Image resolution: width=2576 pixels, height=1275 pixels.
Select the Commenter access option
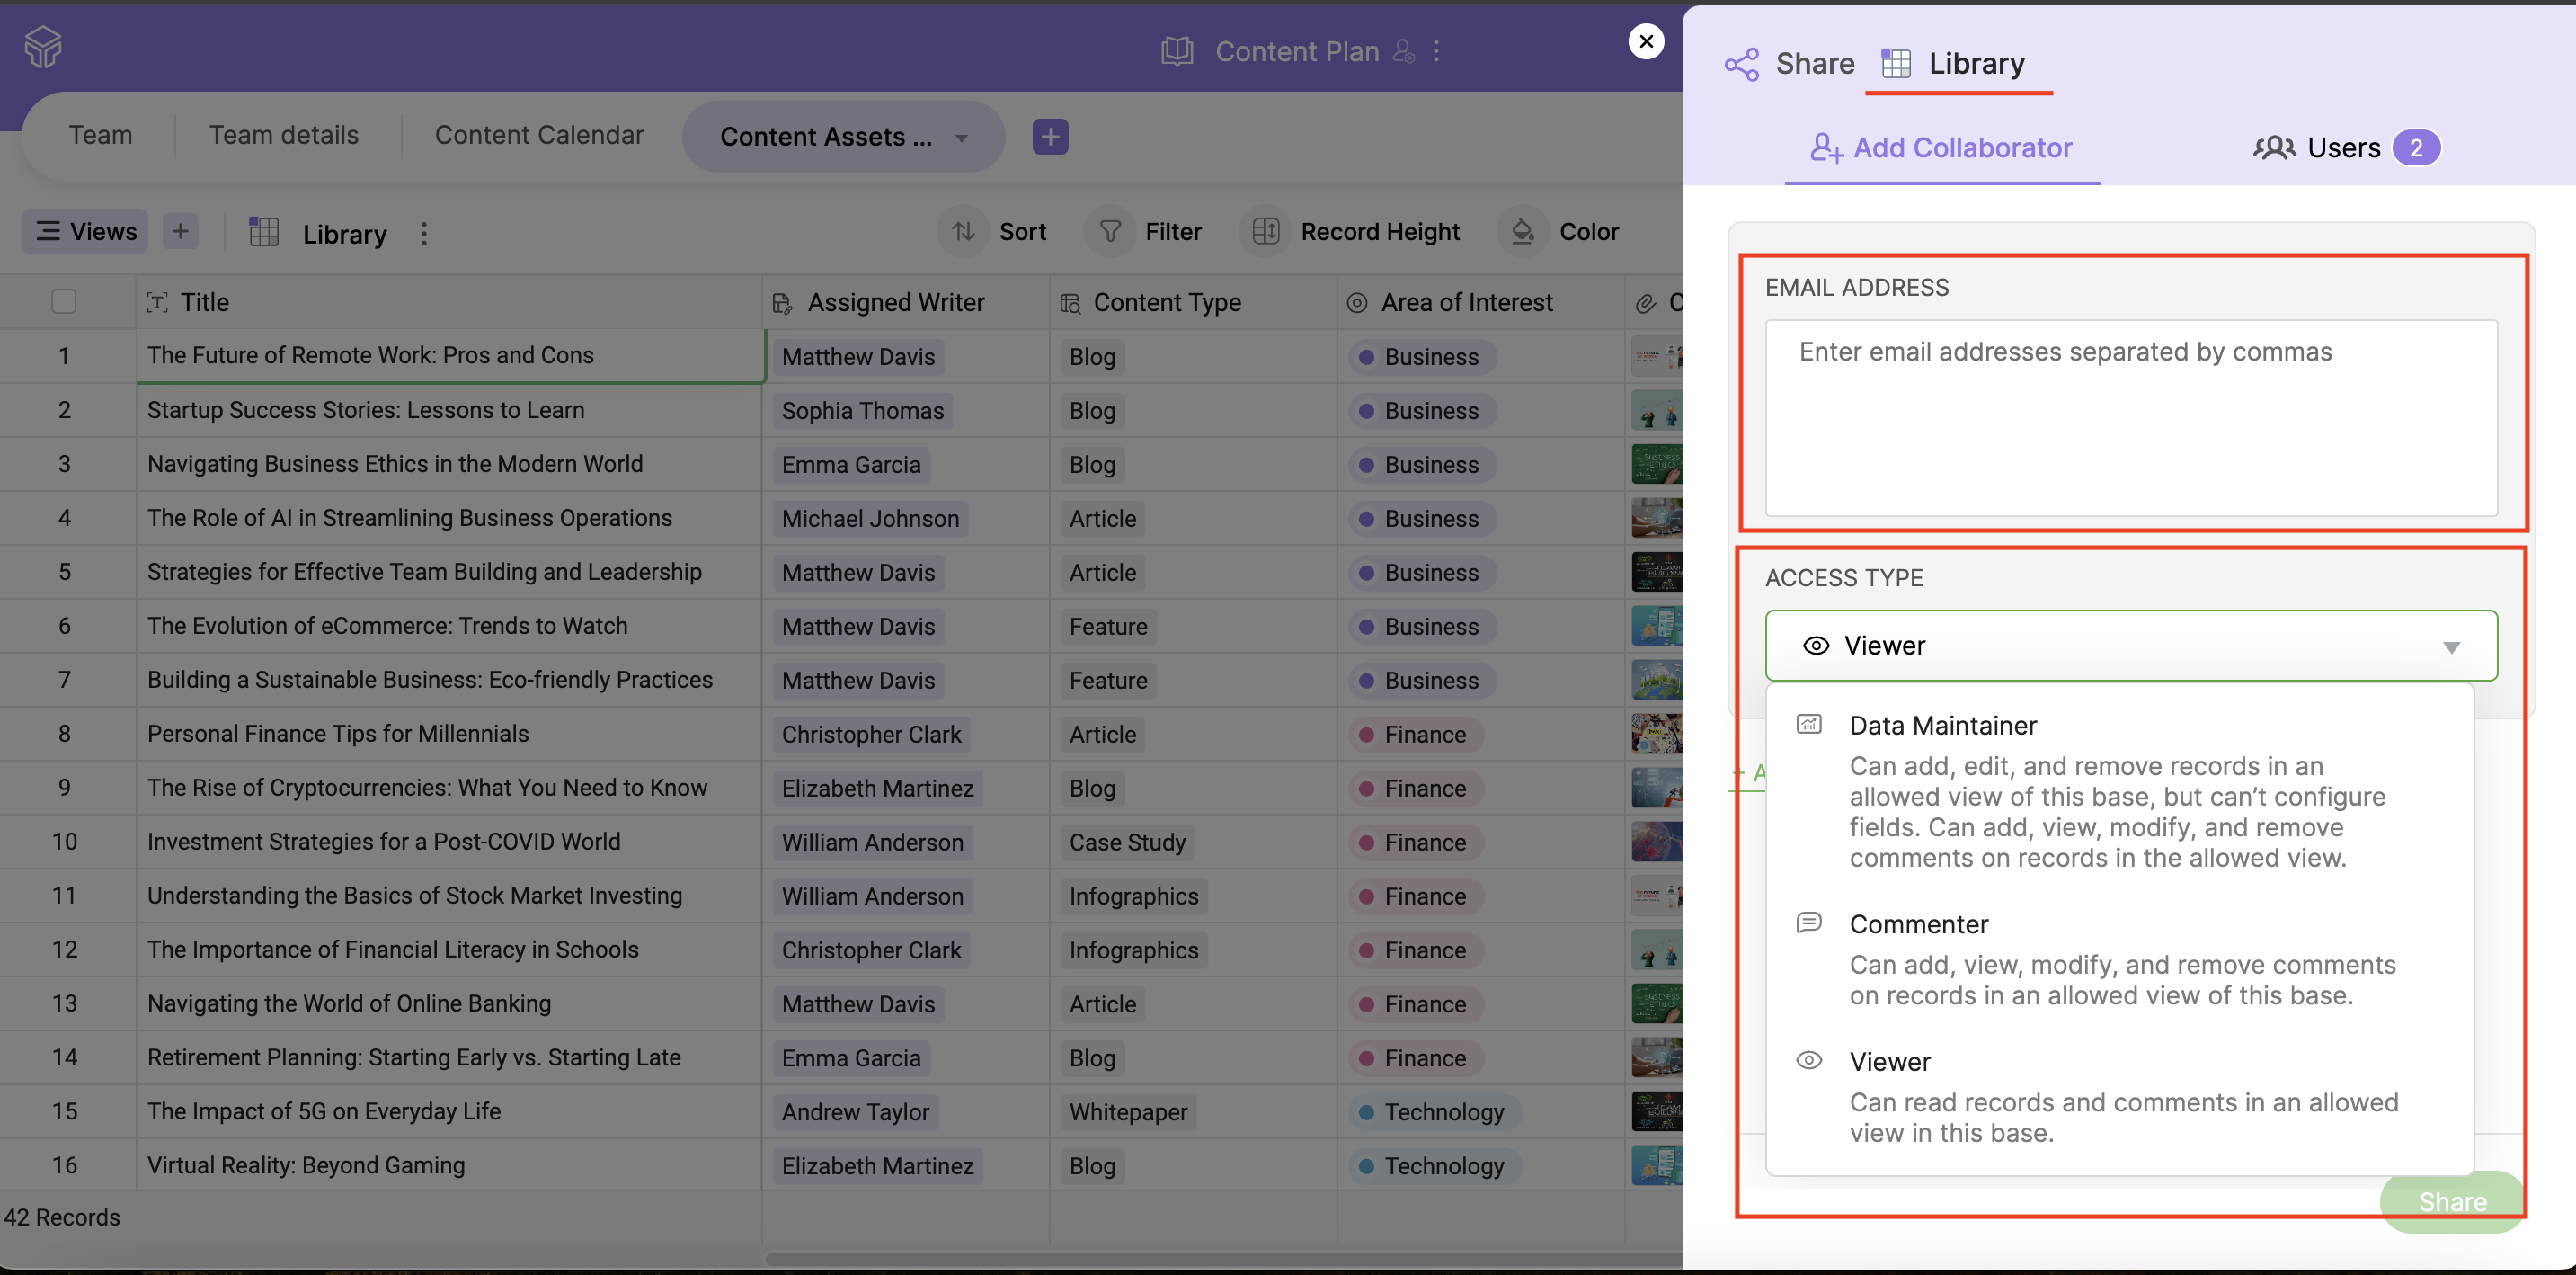[x=1918, y=924]
